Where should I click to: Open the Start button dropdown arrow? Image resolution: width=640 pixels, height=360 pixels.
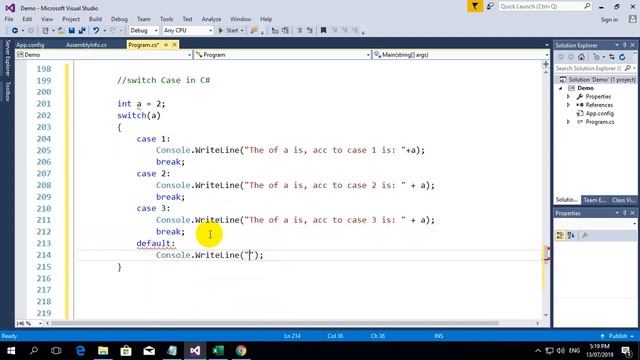pyautogui.click(x=242, y=31)
